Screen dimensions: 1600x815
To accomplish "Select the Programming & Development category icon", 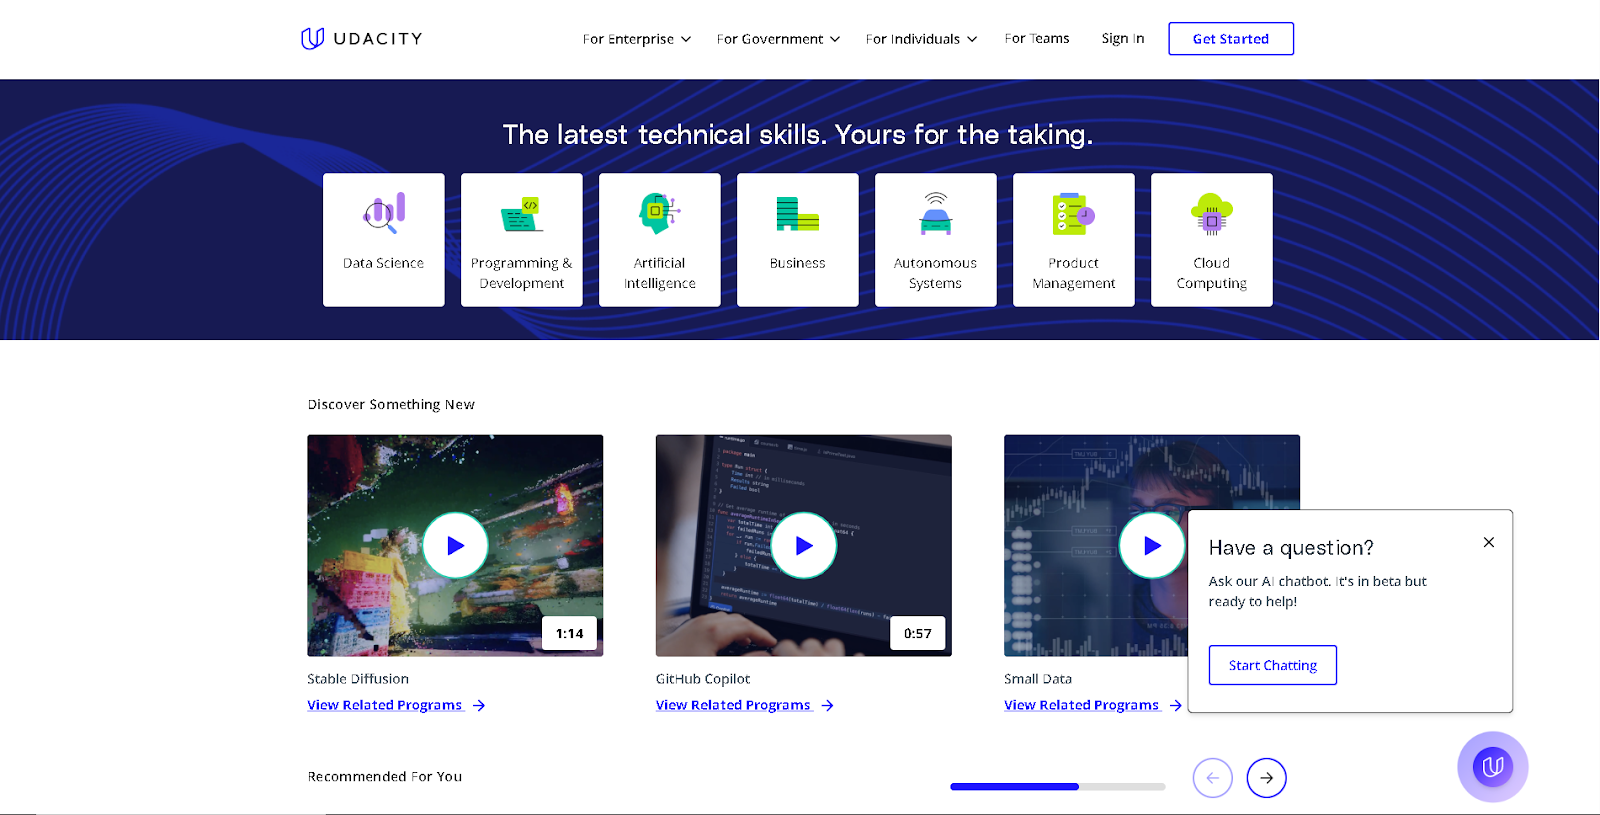I will (522, 213).
